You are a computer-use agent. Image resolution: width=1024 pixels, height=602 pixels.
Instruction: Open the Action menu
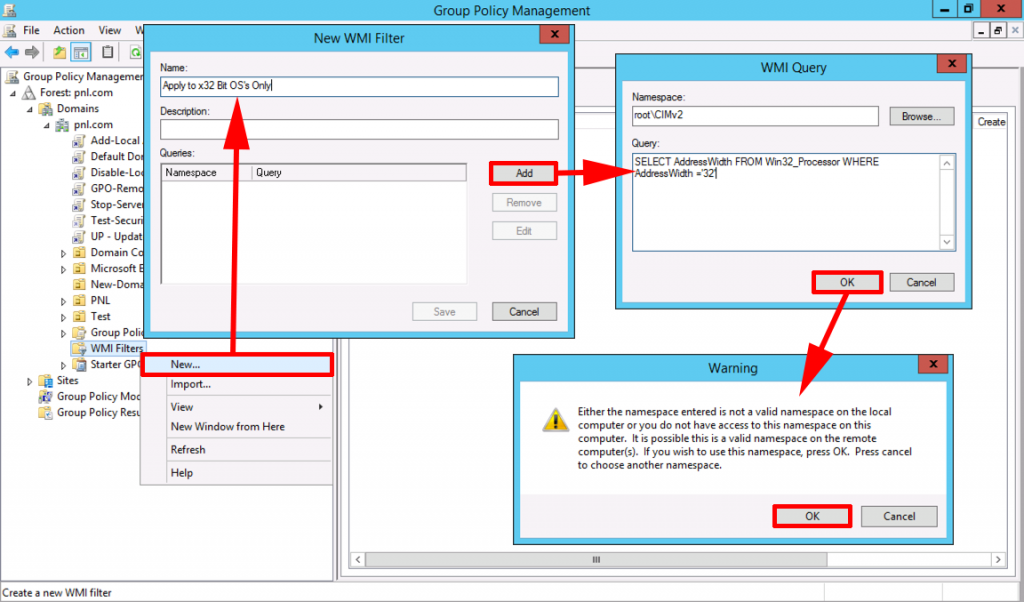click(x=68, y=30)
